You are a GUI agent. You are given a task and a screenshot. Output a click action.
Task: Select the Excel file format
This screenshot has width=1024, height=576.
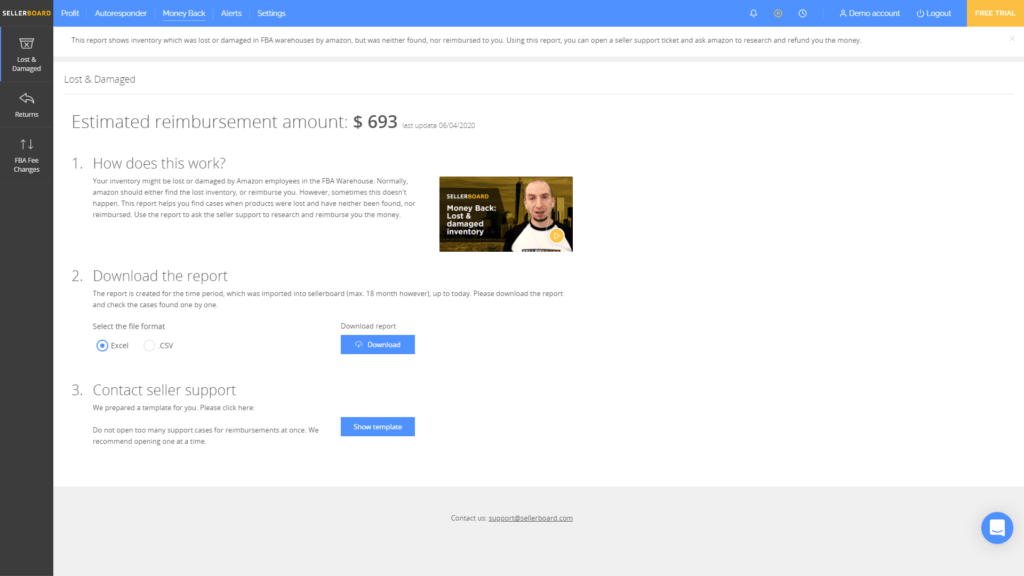(x=102, y=345)
